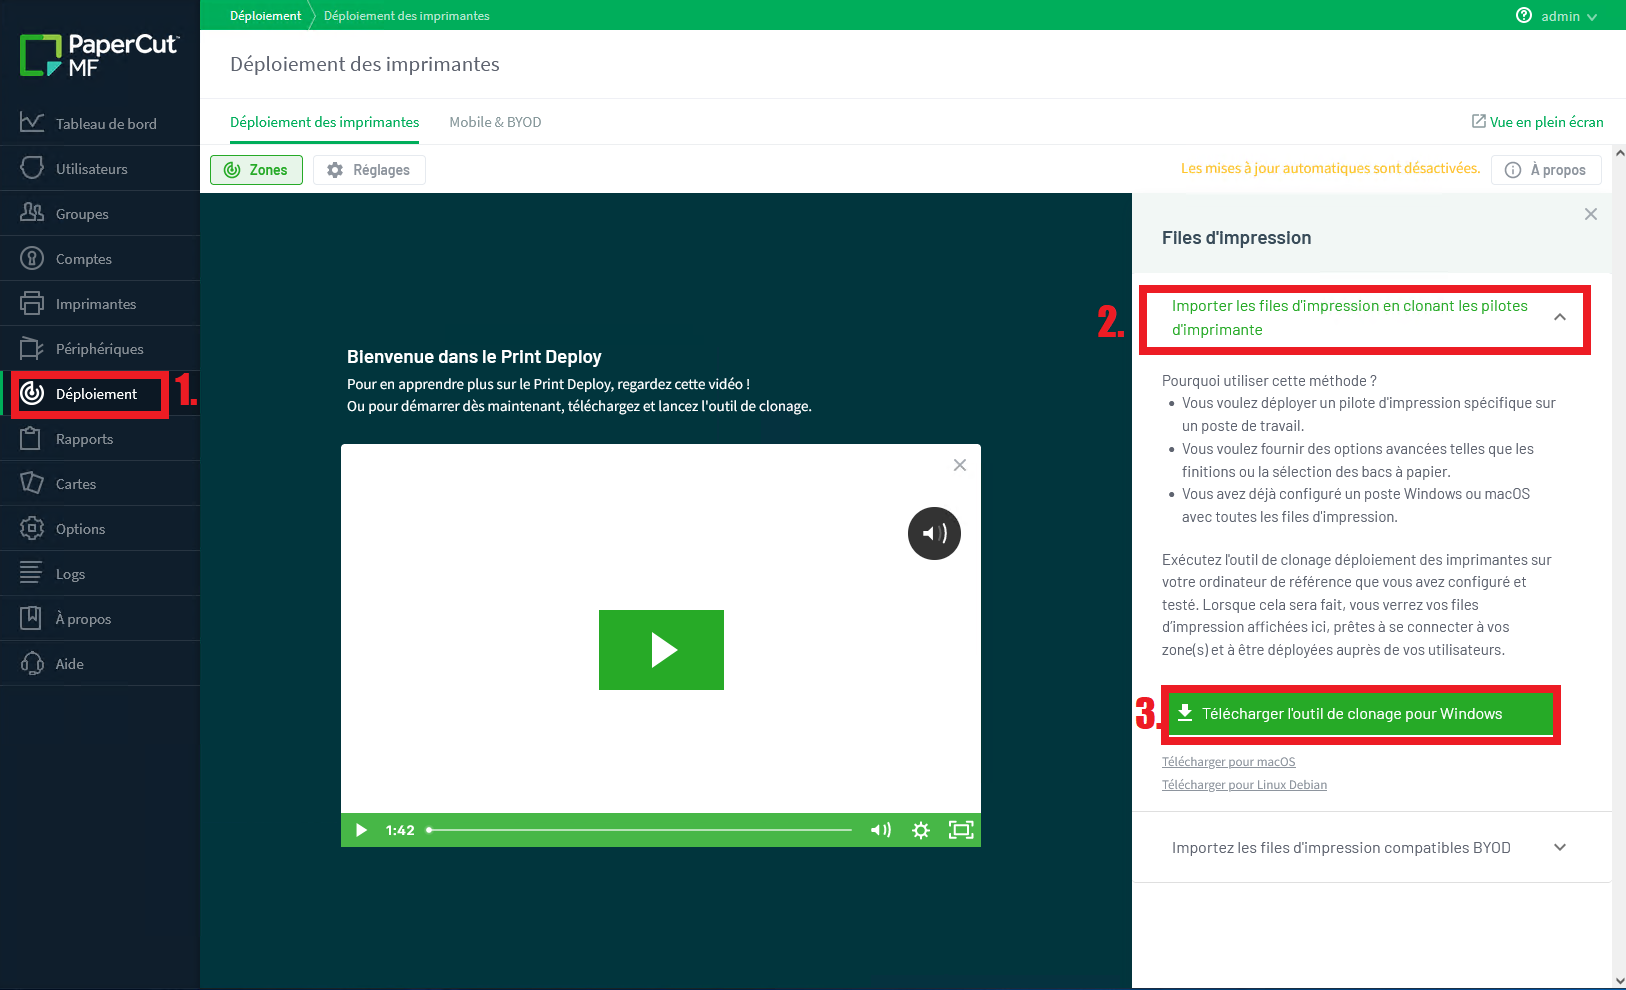Select the Déploiement des imprimantes tab
Screen dimensions: 1626x990
(324, 122)
